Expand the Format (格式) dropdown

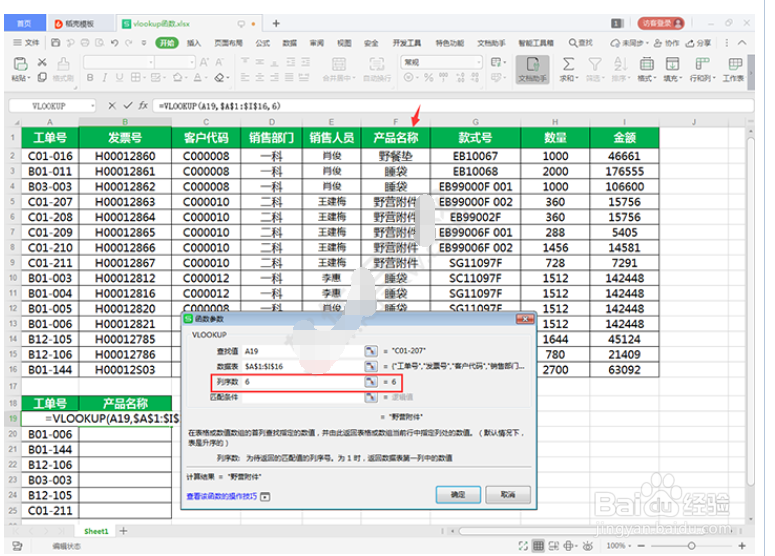click(646, 78)
